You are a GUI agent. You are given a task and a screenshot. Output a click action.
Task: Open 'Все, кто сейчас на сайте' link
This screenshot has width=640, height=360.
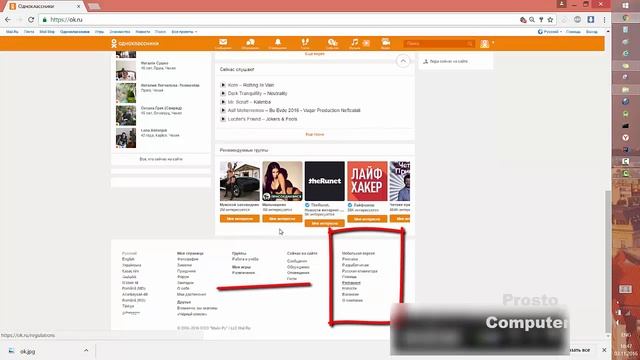tap(161, 159)
